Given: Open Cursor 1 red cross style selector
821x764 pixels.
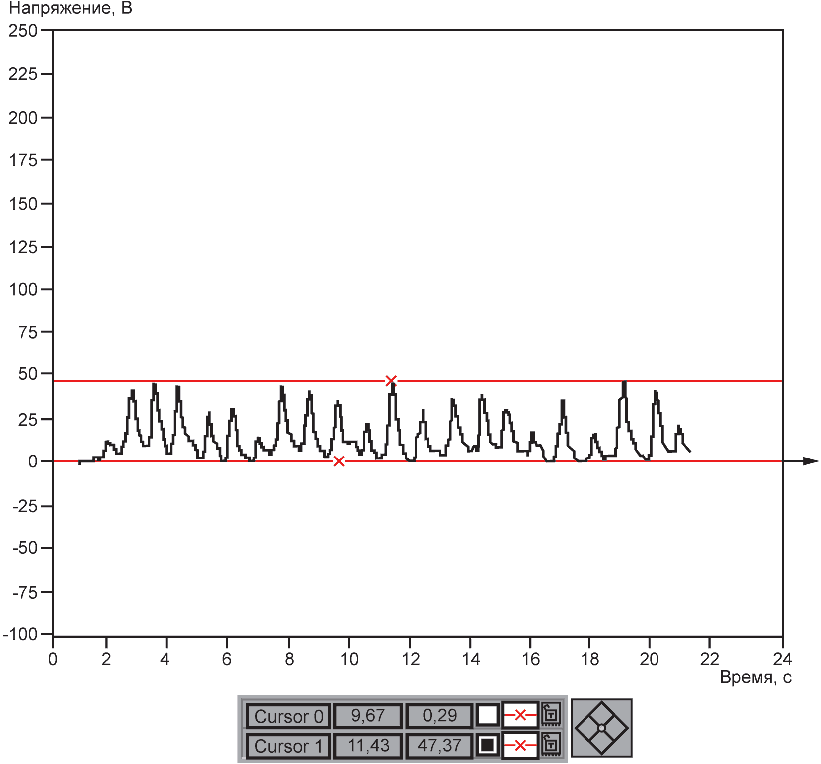Looking at the screenshot, I should (x=520, y=746).
